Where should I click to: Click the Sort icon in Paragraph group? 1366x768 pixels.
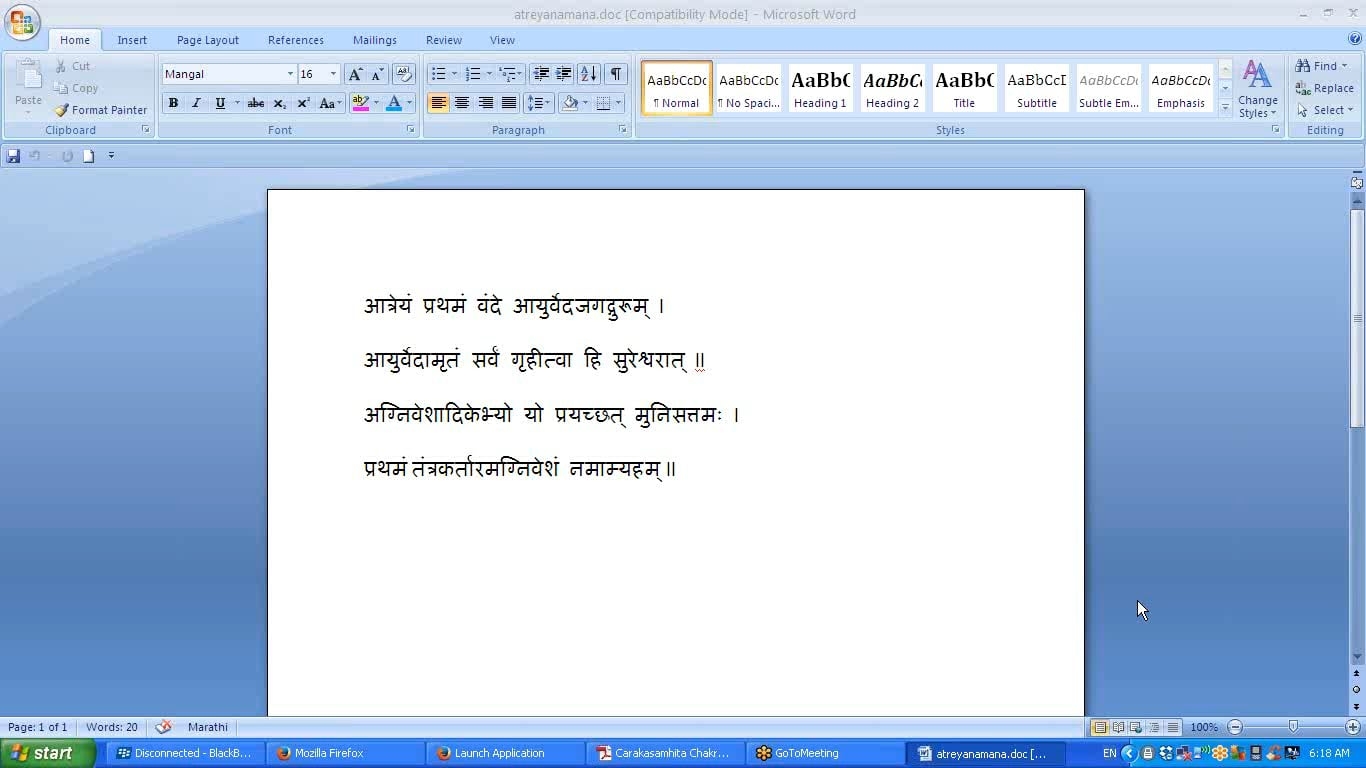[589, 74]
